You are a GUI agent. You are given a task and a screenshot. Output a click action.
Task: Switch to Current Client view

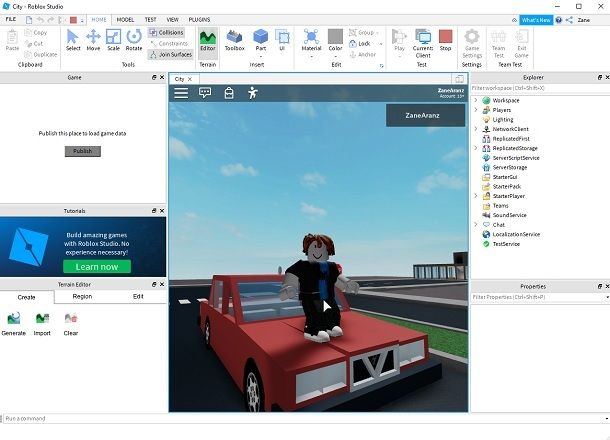[423, 44]
